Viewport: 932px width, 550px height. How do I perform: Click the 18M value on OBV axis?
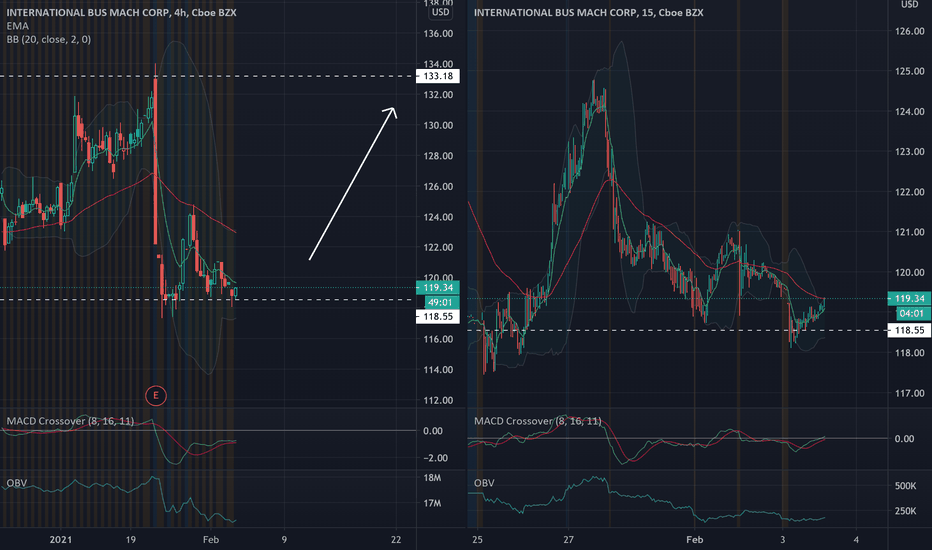point(432,478)
